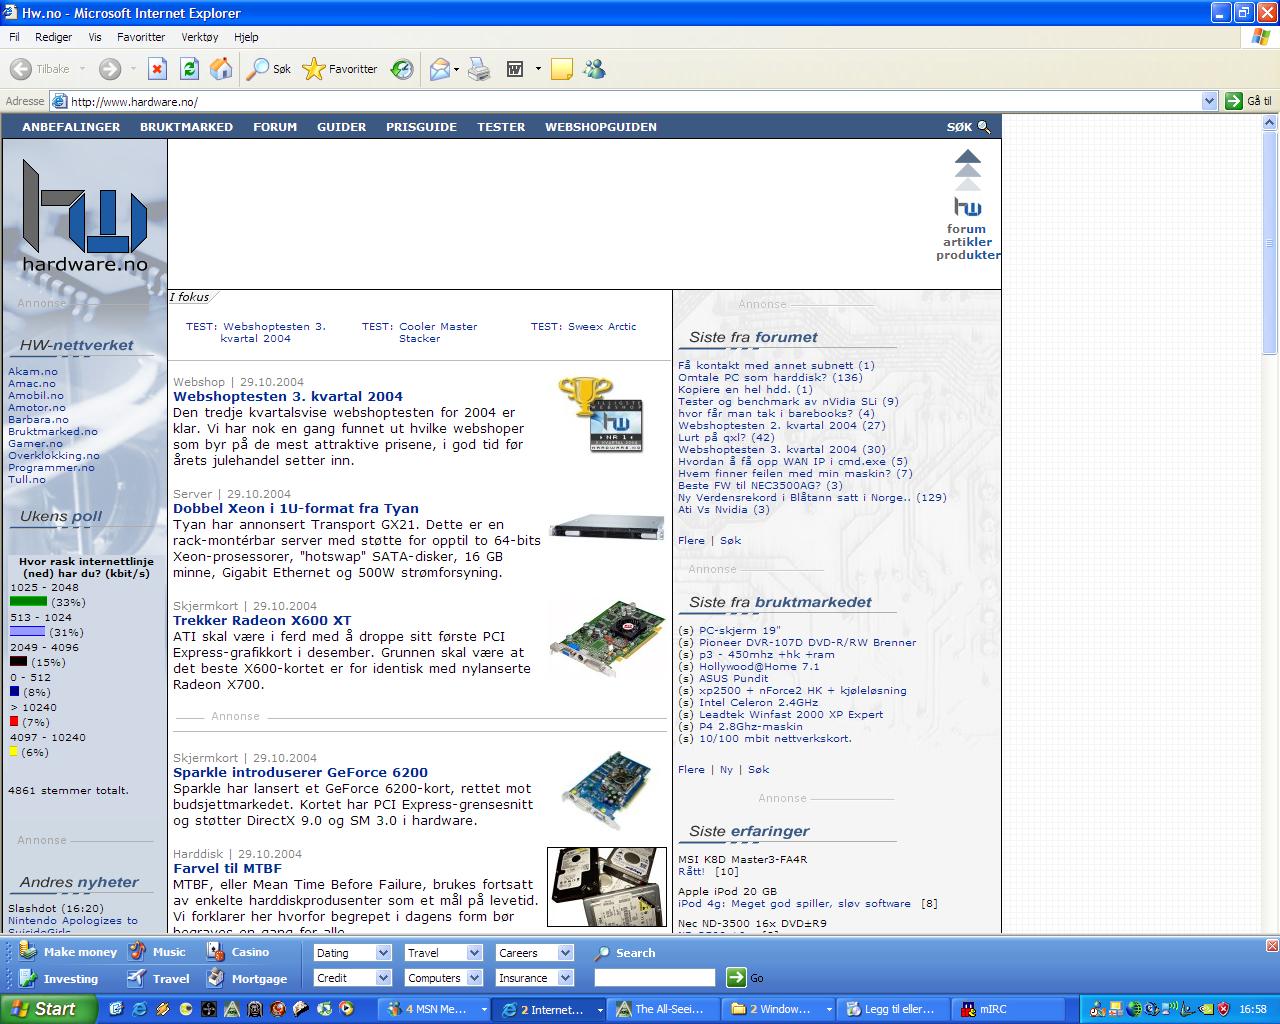Click the disabled Tilbake back button
The width and height of the screenshot is (1280, 1024).
40,69
